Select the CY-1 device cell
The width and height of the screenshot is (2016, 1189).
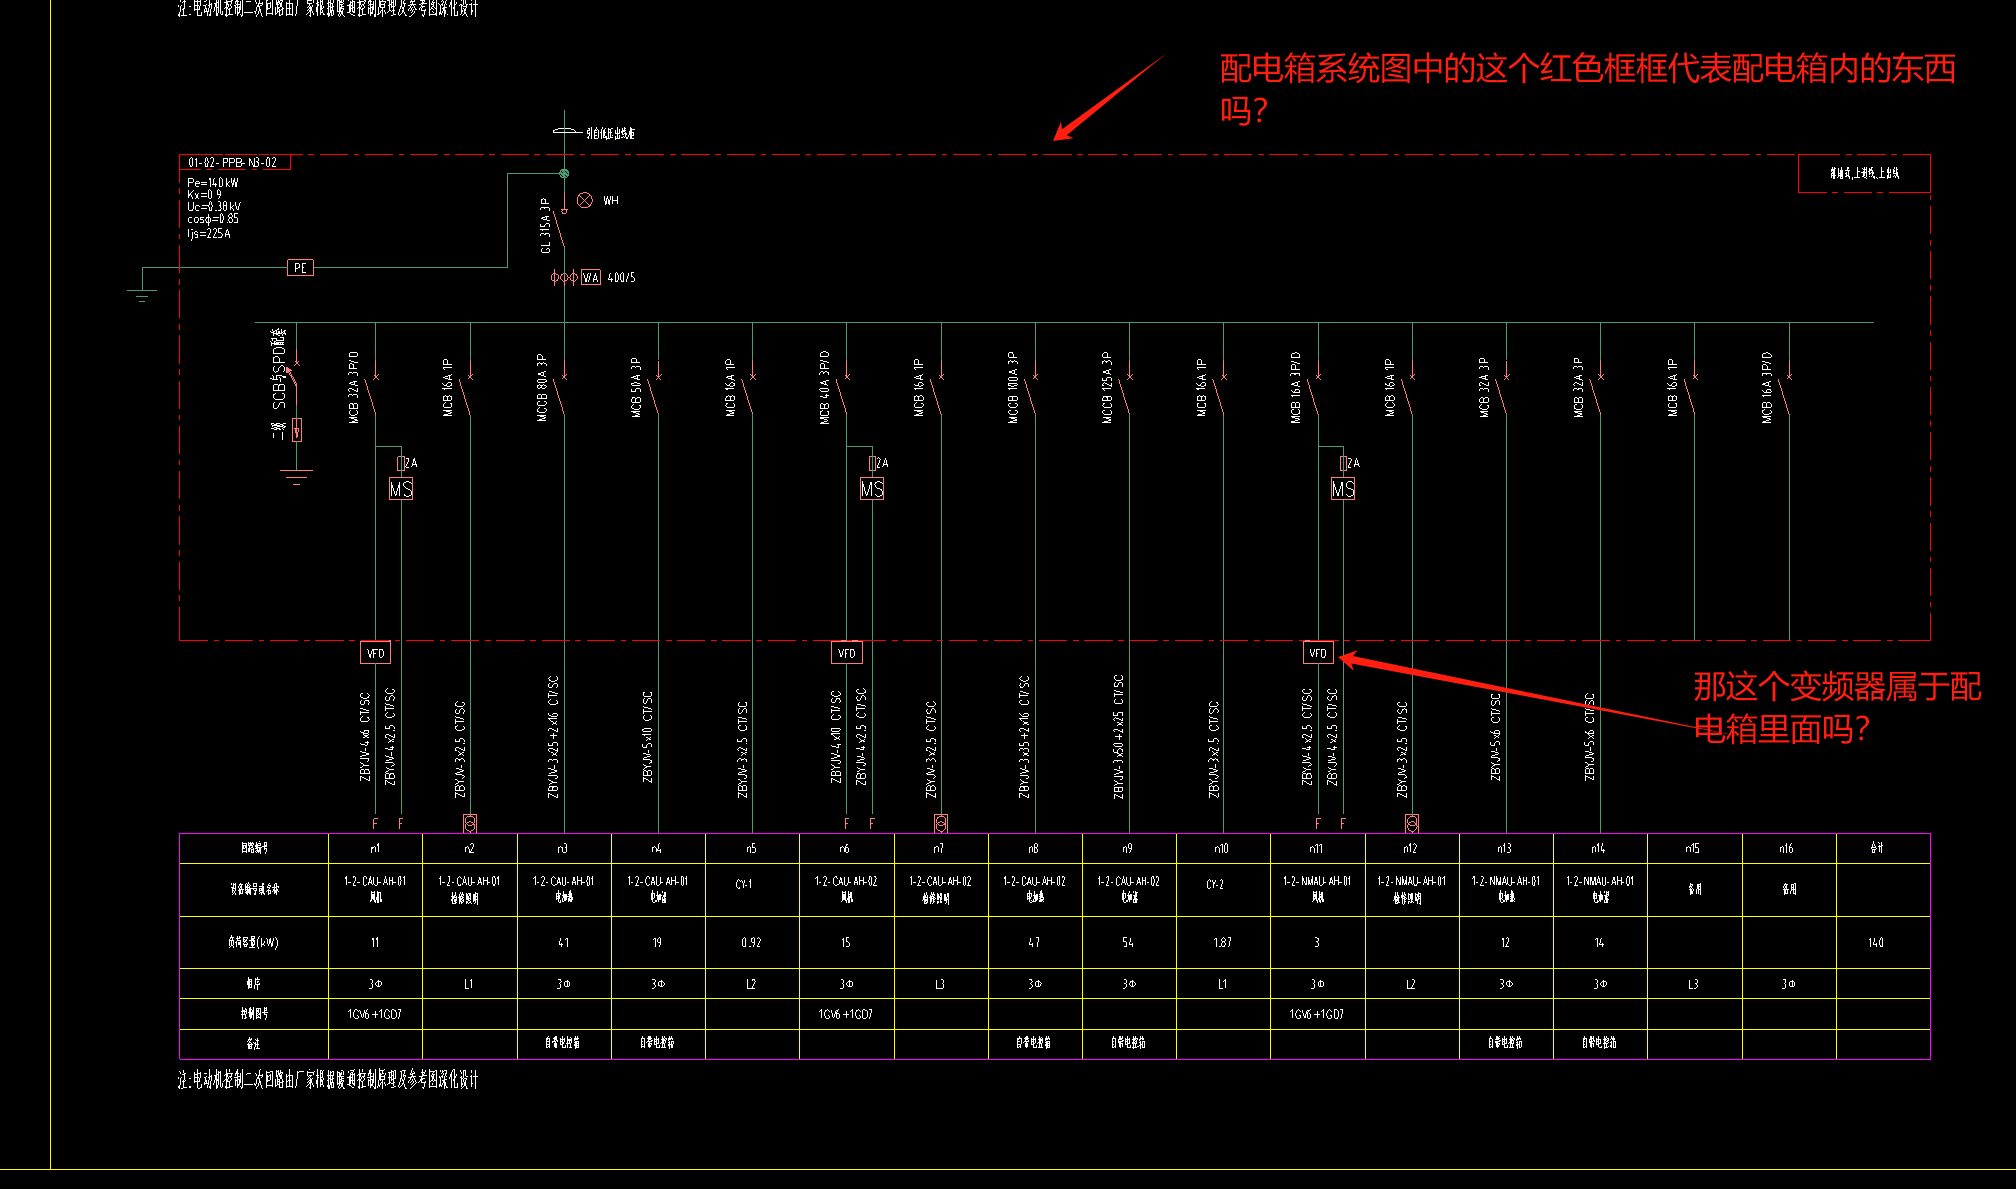point(752,889)
